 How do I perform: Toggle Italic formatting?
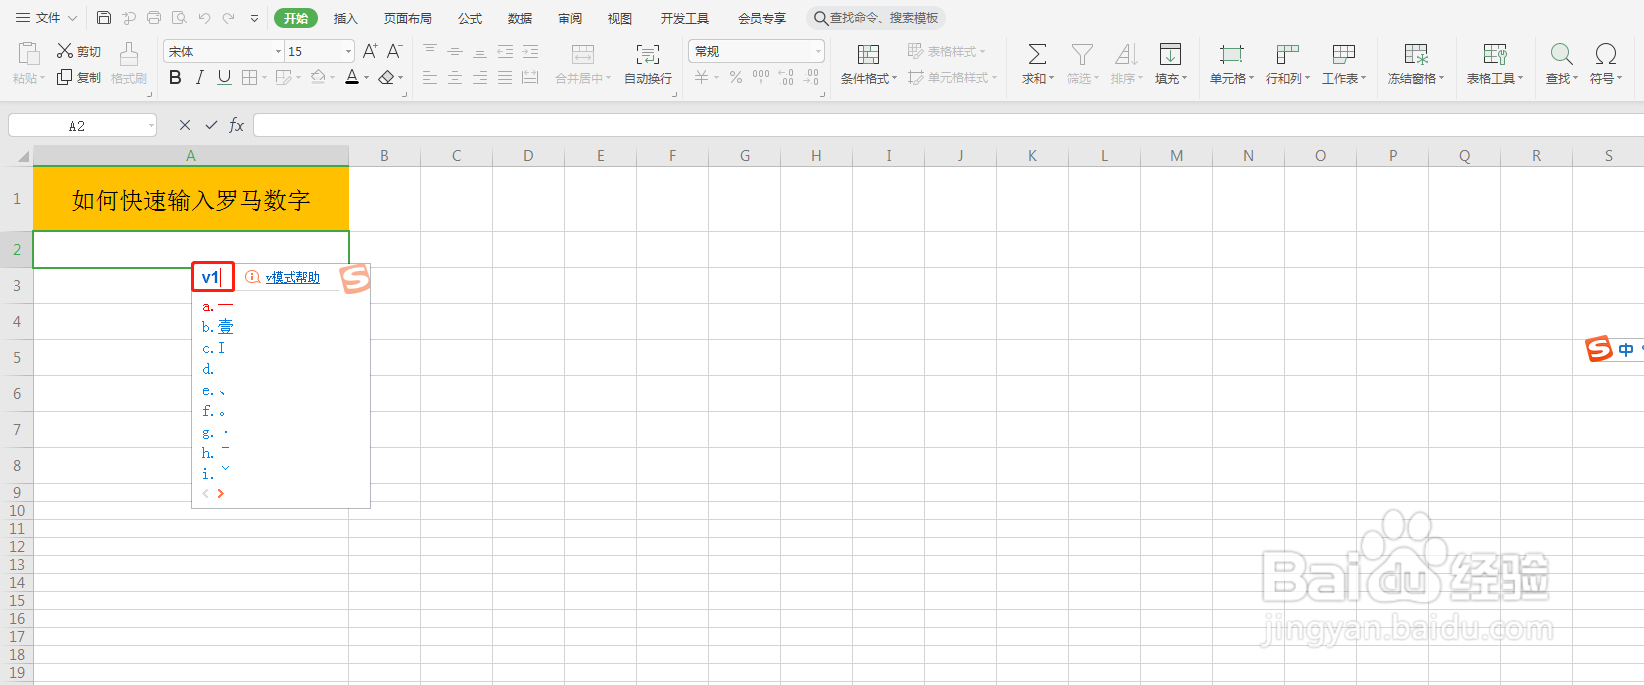point(200,77)
